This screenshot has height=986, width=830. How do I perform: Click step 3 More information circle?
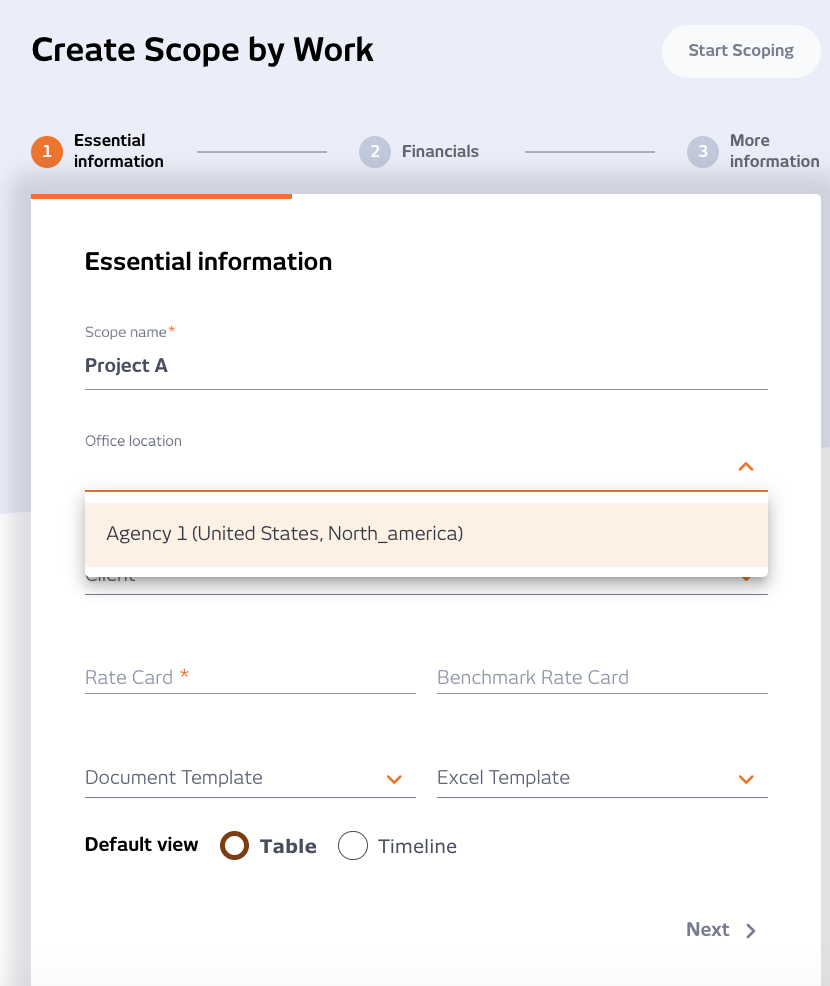pos(702,152)
